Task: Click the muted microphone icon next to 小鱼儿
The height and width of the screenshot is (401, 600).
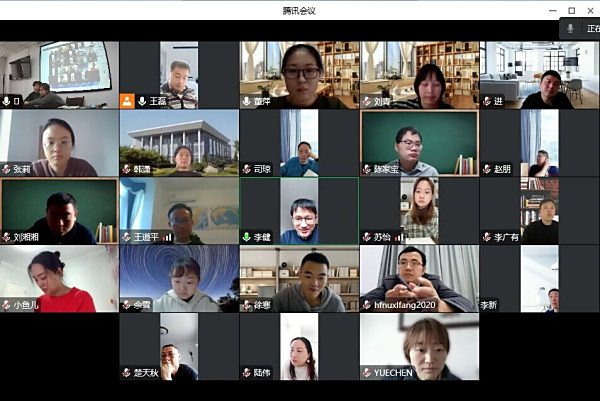Action: click(x=6, y=305)
